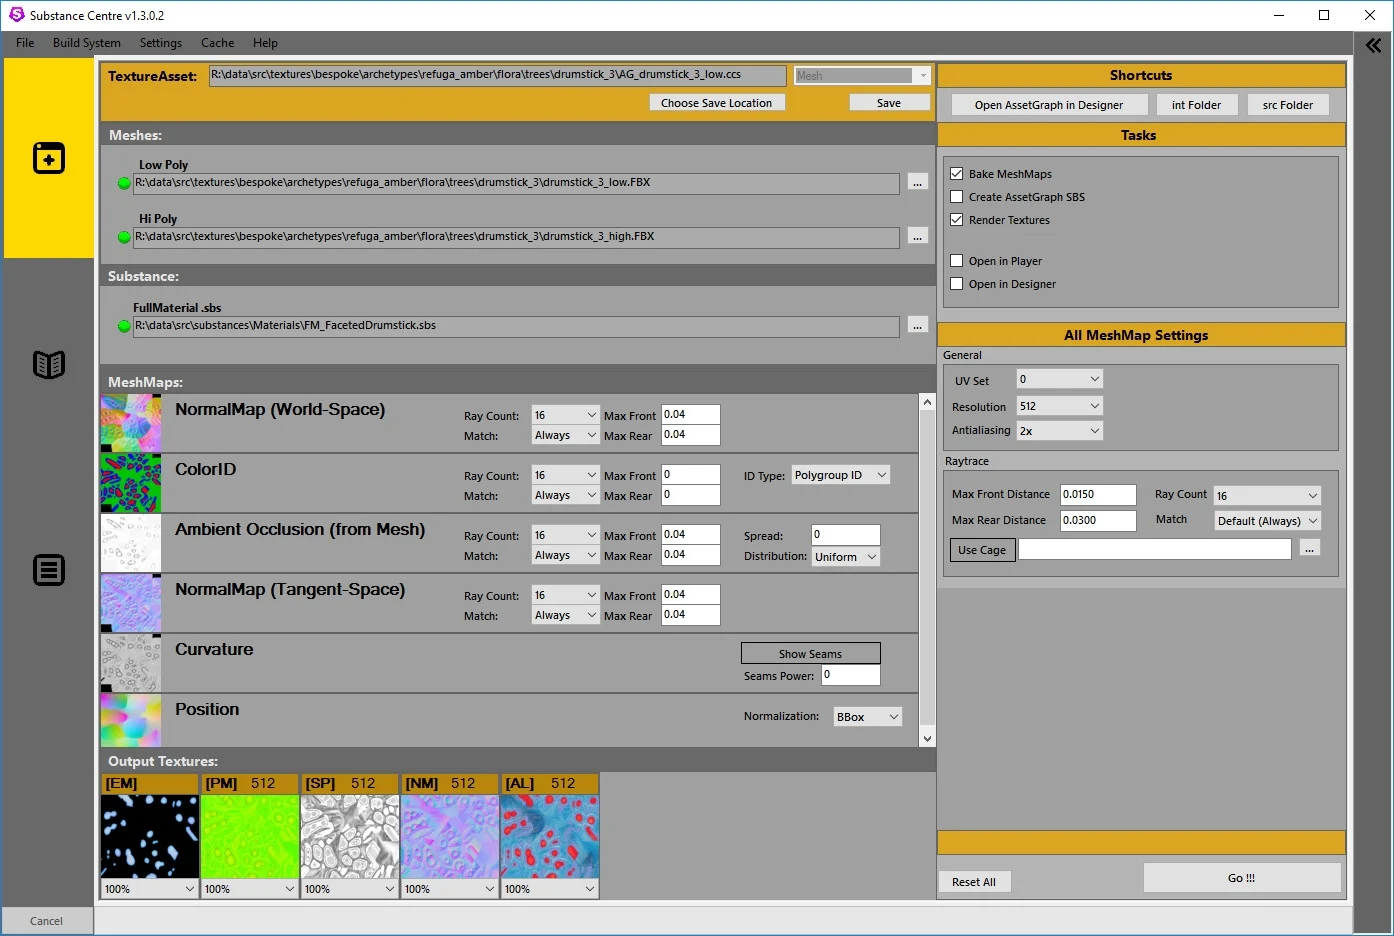Screen dimensions: 1394x936
Task: Click the Substance Centre app logo
Action: coord(16,15)
